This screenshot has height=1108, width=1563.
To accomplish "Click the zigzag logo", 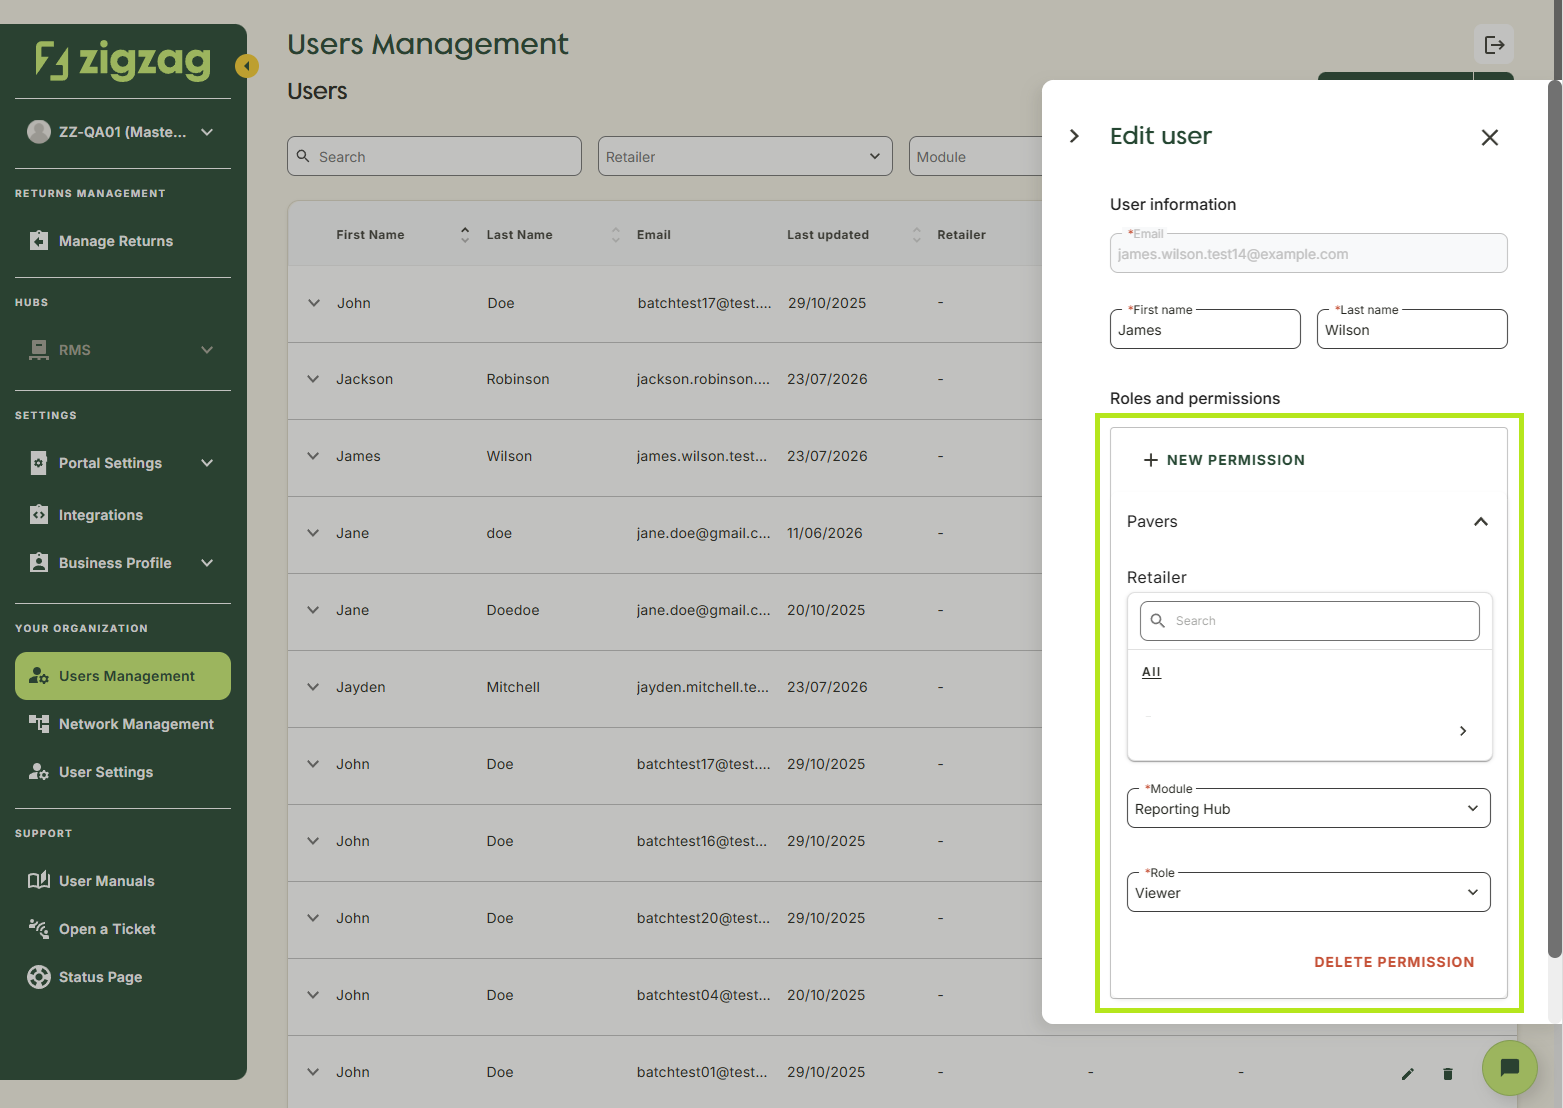I will pyautogui.click(x=123, y=60).
